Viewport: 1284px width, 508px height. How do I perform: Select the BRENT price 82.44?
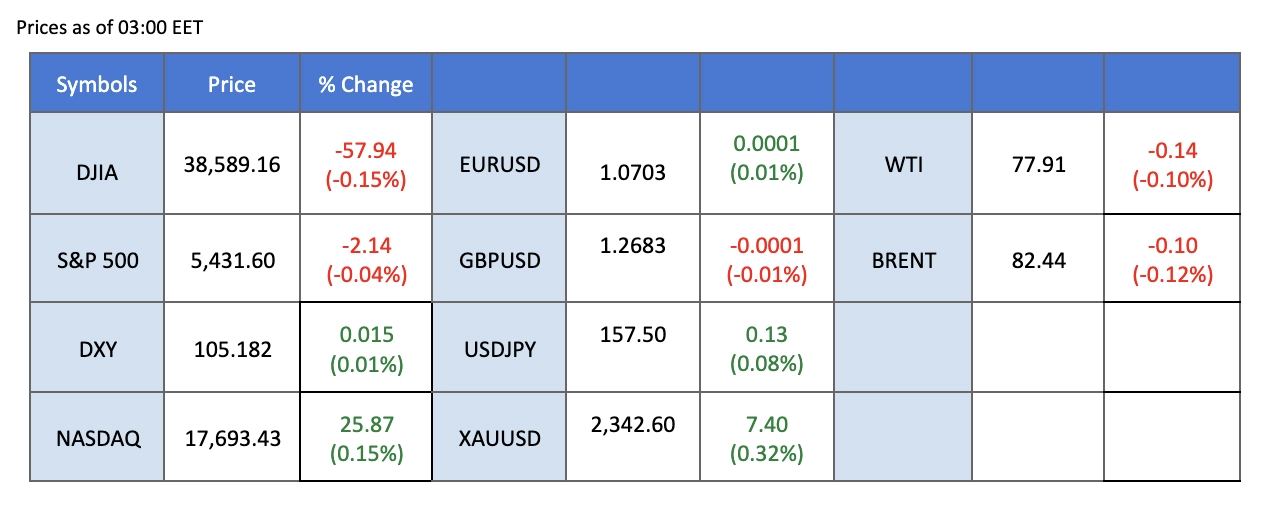point(1037,261)
